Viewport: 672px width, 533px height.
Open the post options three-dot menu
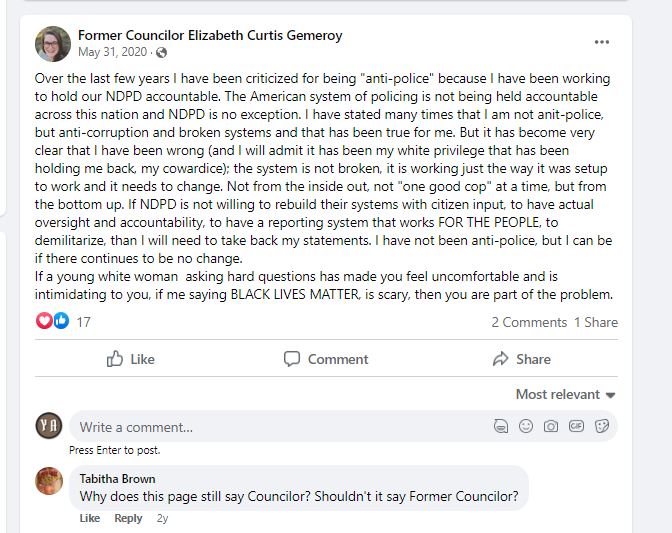click(602, 42)
